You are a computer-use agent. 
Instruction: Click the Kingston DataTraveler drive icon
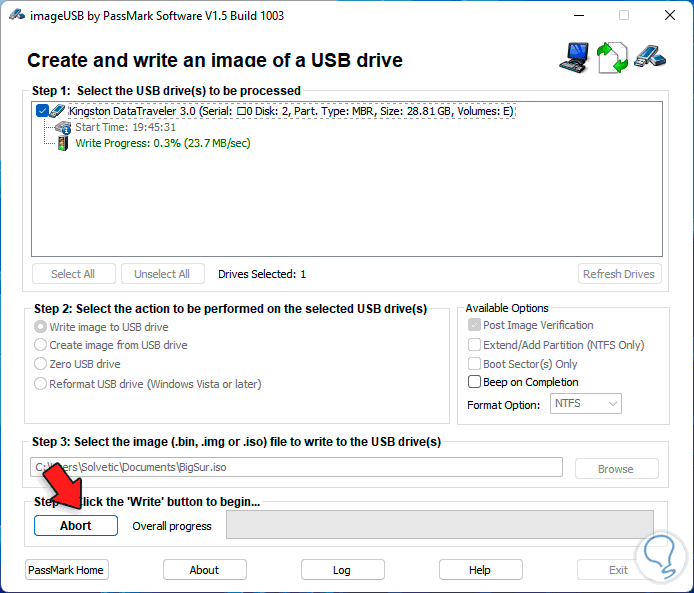pos(58,111)
